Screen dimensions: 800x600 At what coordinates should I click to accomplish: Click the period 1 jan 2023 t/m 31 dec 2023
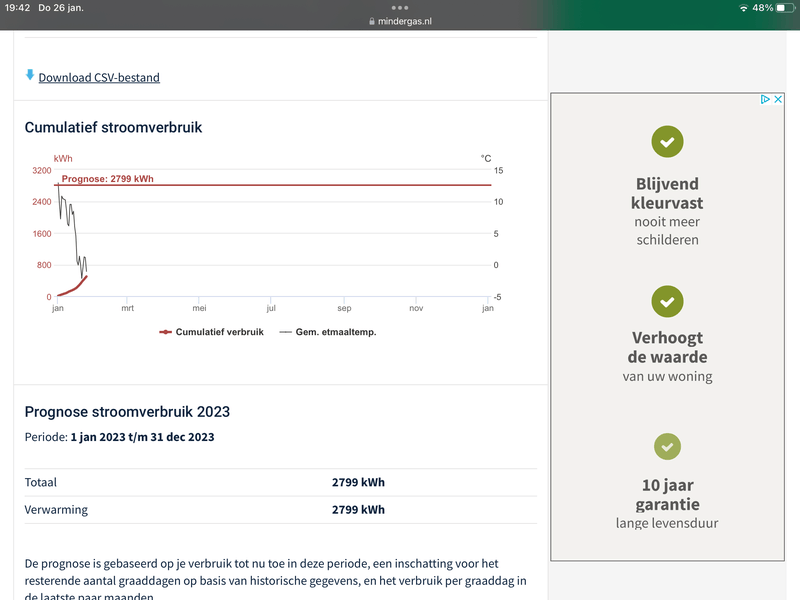[142, 437]
